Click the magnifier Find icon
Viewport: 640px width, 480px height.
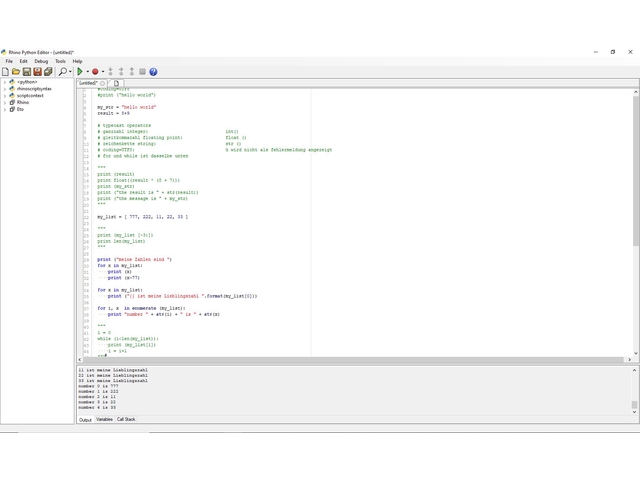62,72
